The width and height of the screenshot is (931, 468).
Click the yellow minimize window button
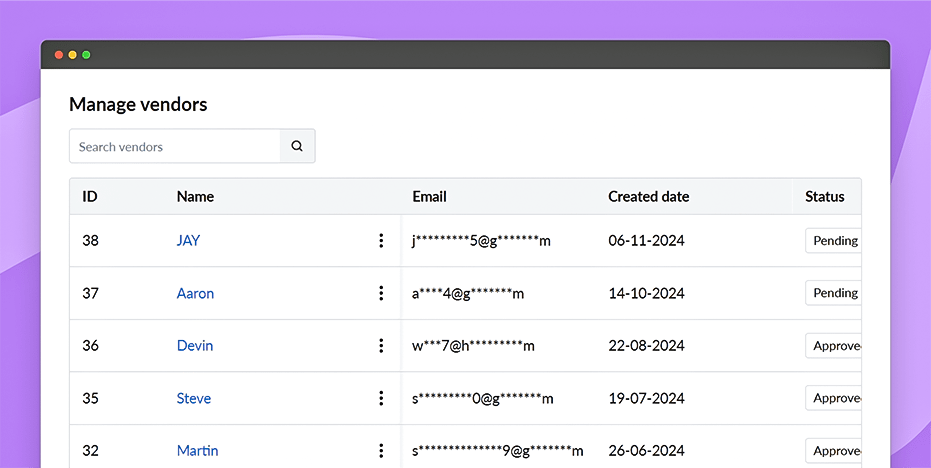[x=72, y=55]
